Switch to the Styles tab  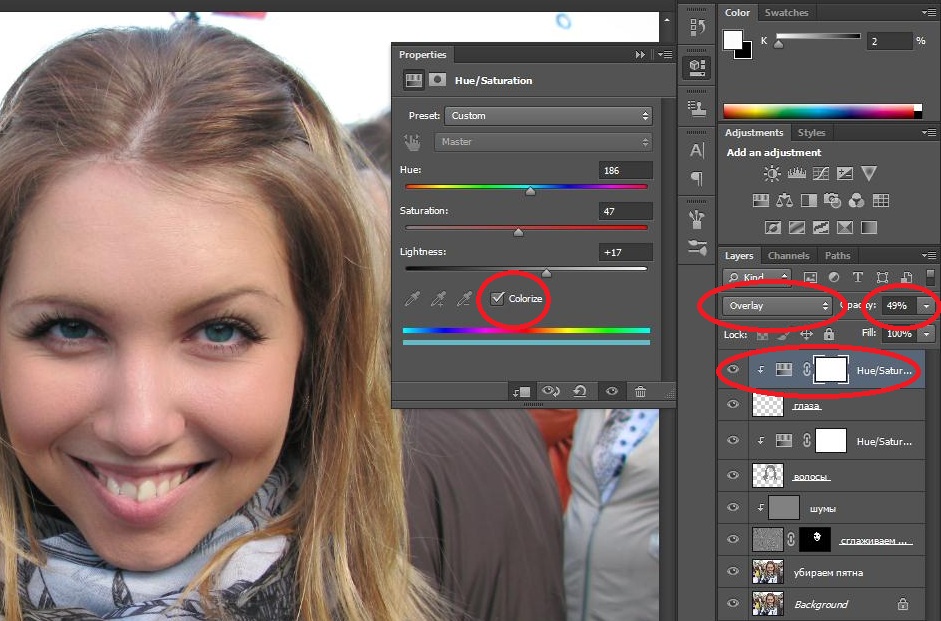point(811,133)
